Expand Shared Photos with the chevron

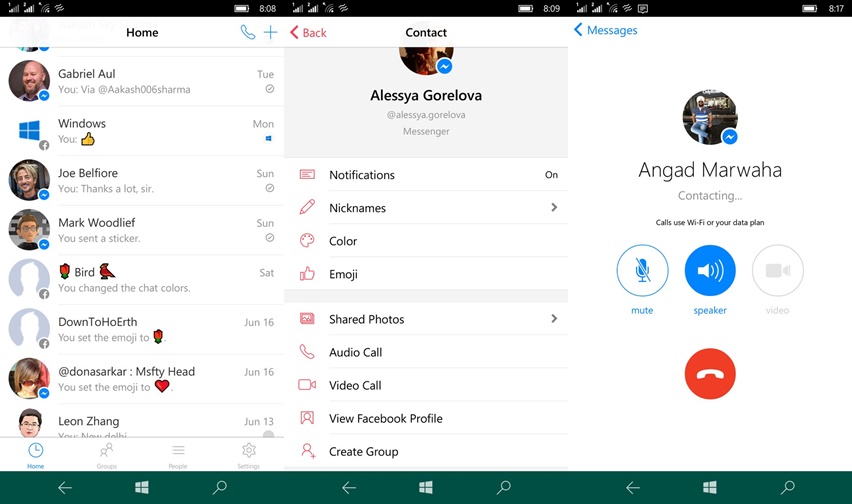[554, 319]
